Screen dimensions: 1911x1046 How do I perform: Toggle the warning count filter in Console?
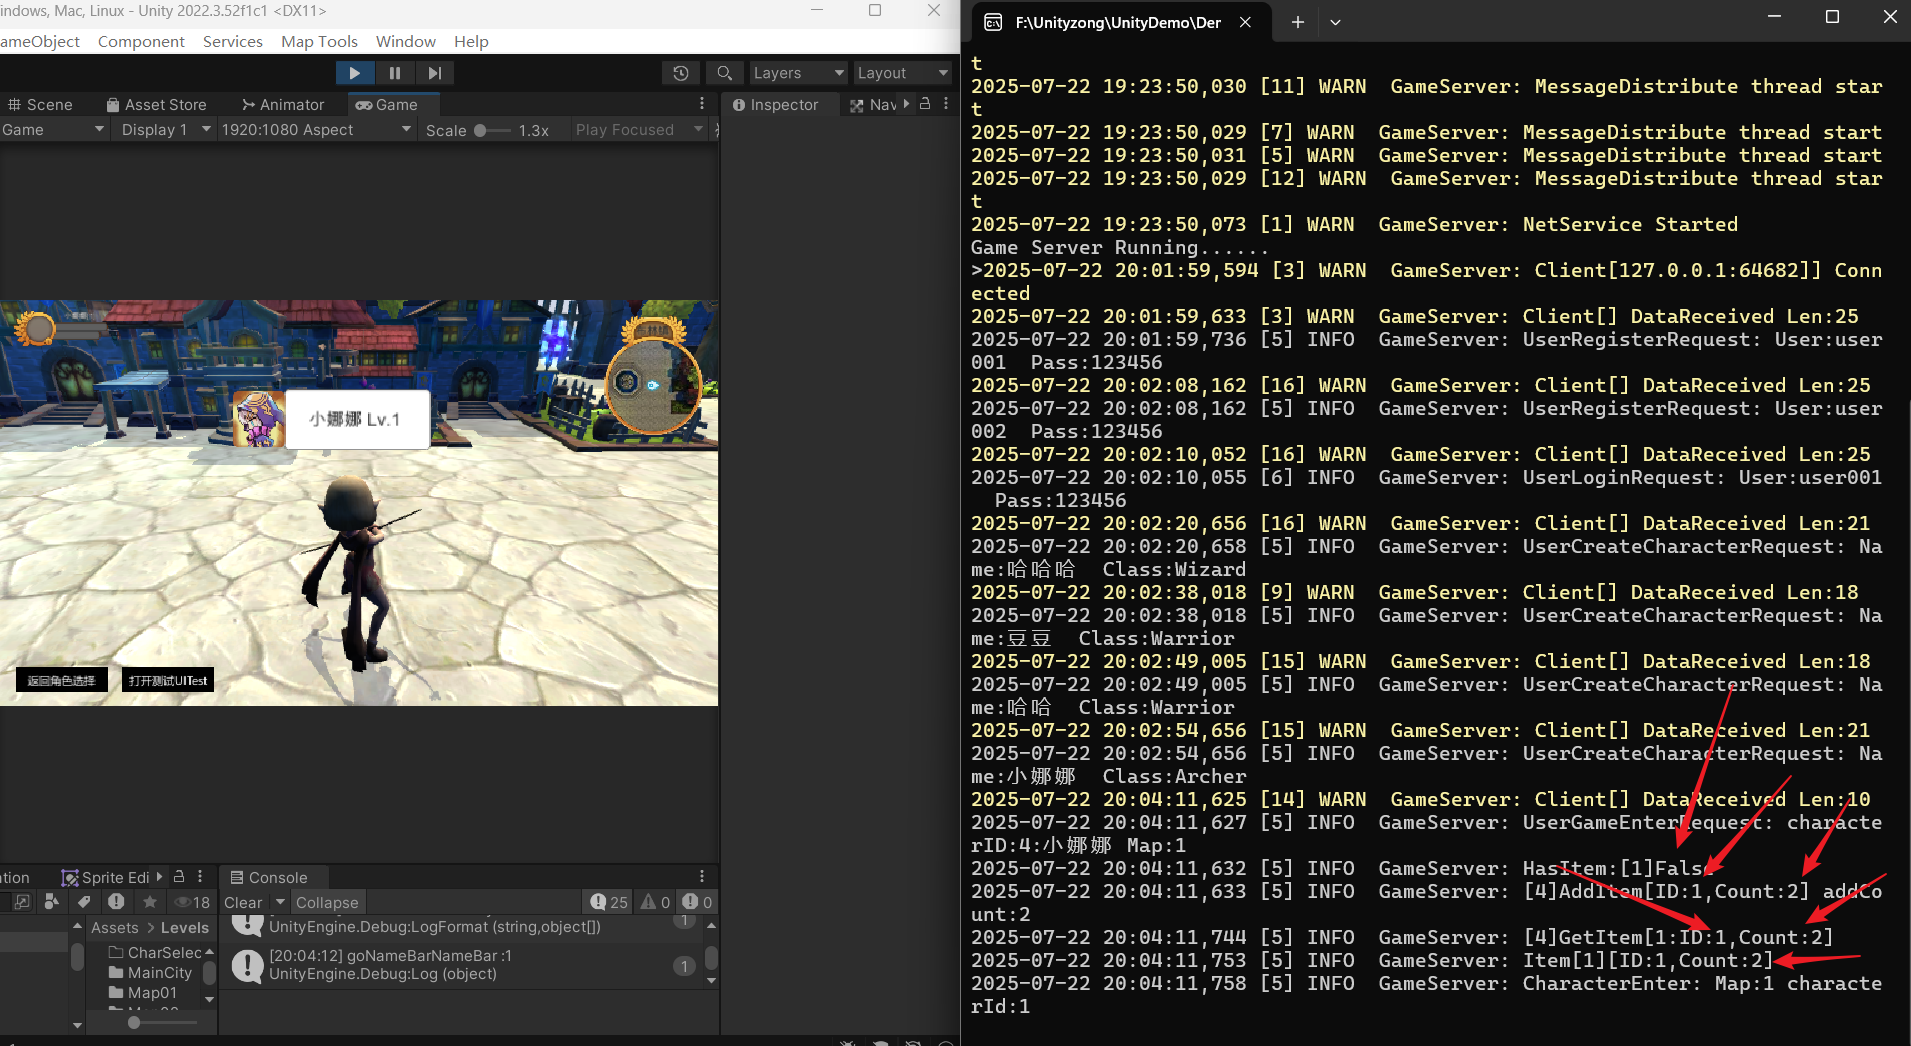(x=655, y=902)
